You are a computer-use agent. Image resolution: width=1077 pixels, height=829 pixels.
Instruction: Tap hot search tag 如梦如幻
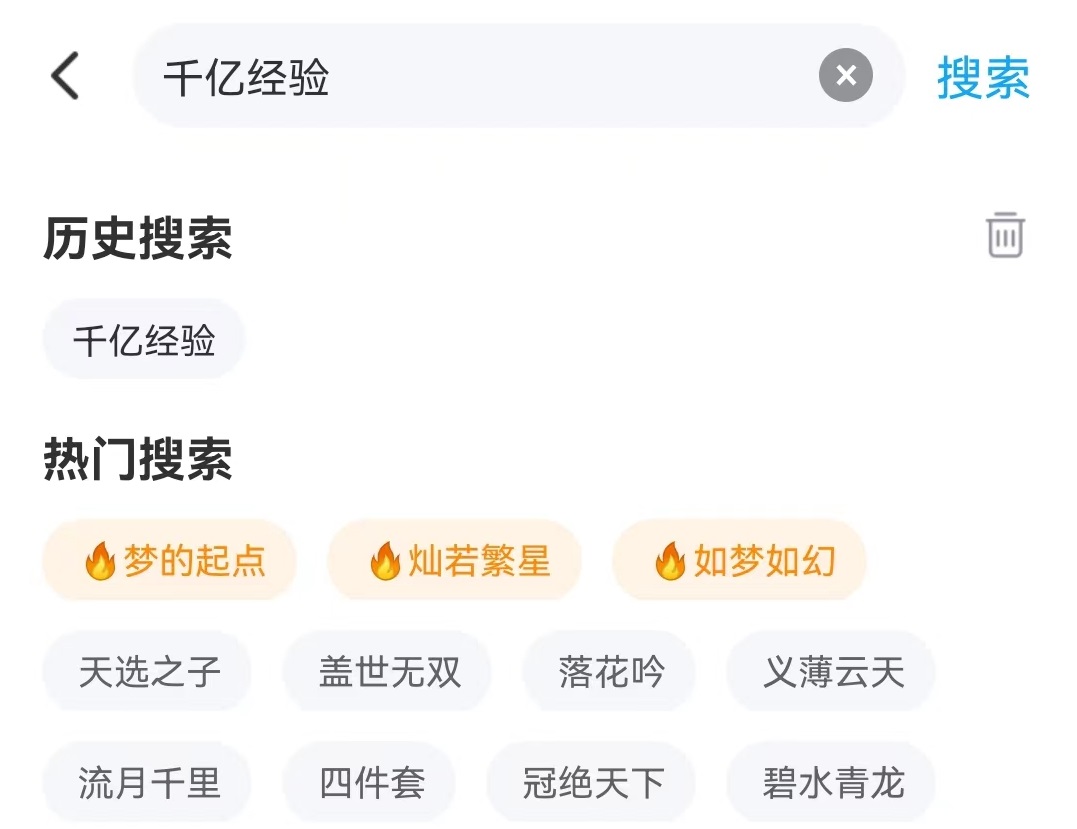(x=740, y=561)
